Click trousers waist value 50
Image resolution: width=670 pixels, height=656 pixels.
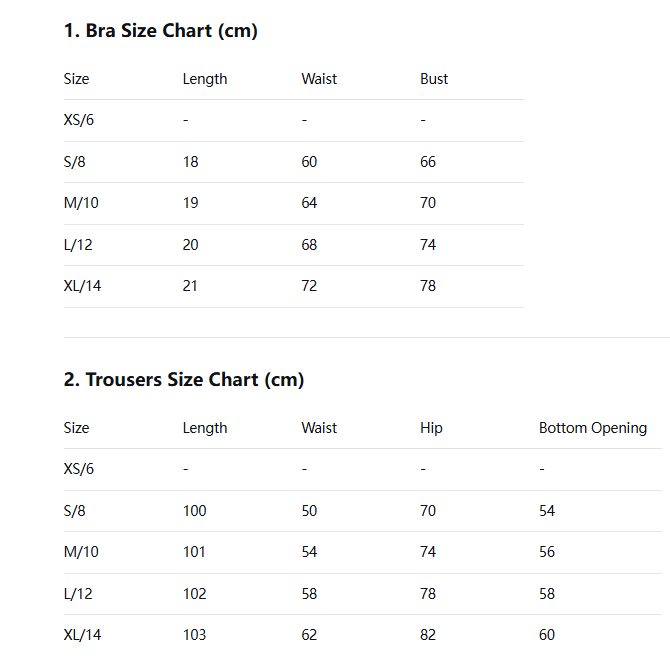[309, 511]
